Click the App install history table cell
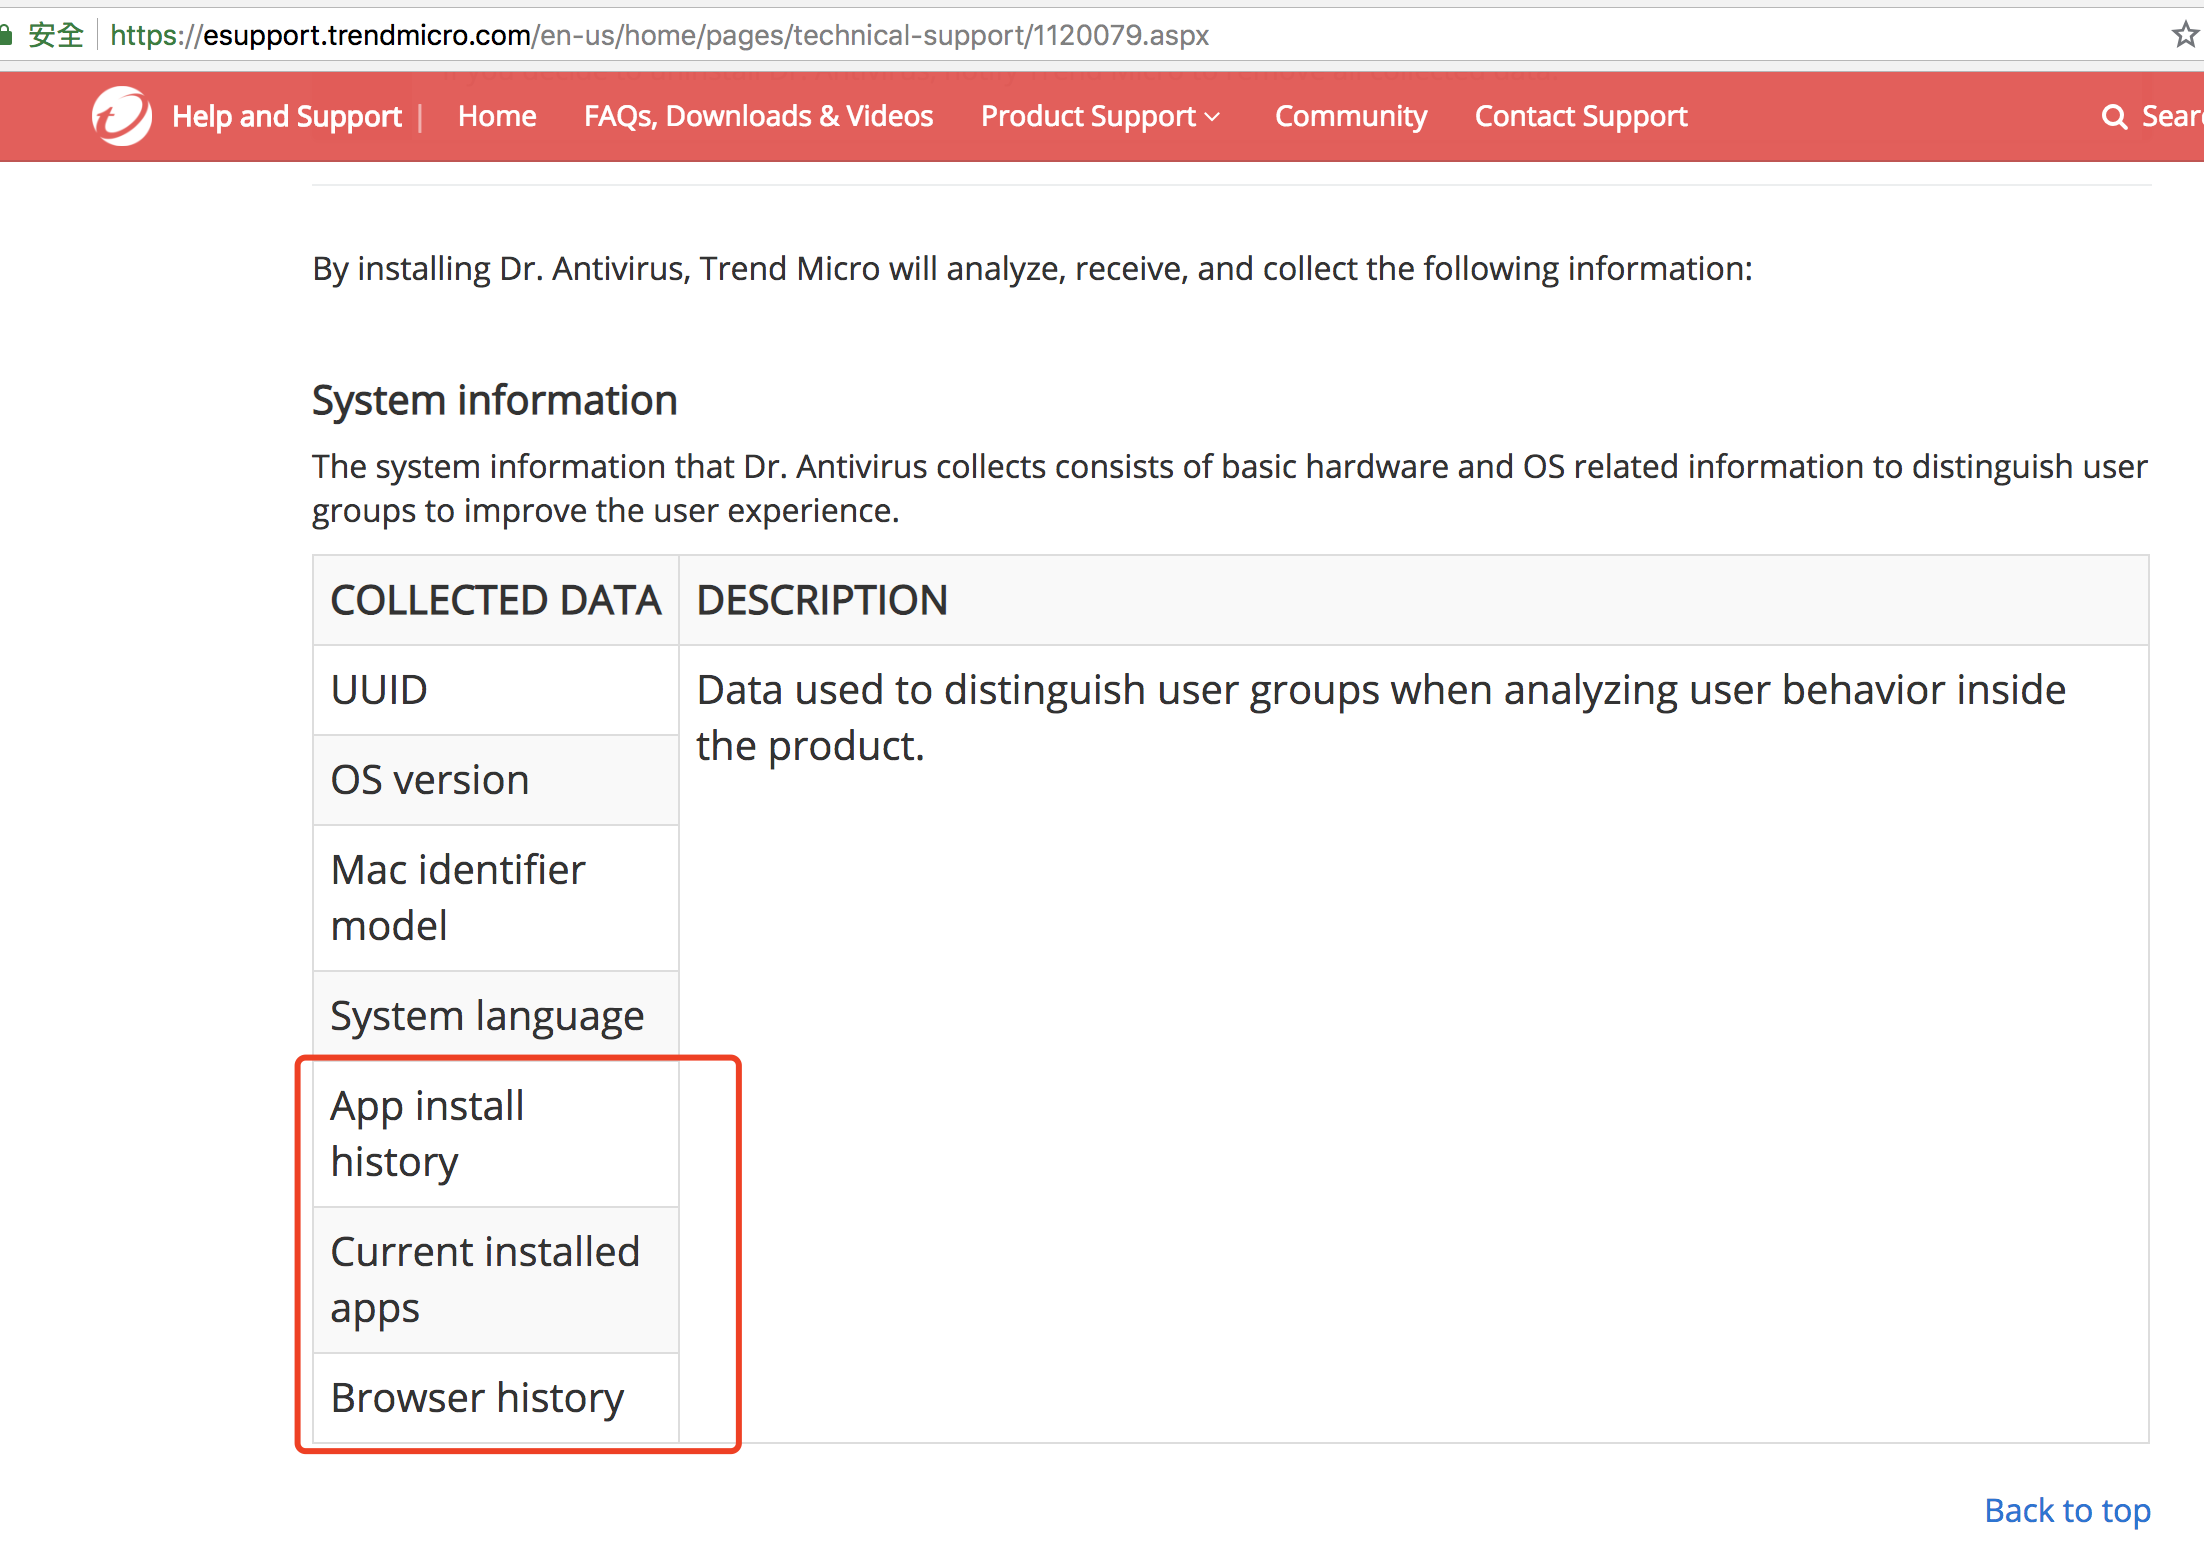 pyautogui.click(x=427, y=1133)
